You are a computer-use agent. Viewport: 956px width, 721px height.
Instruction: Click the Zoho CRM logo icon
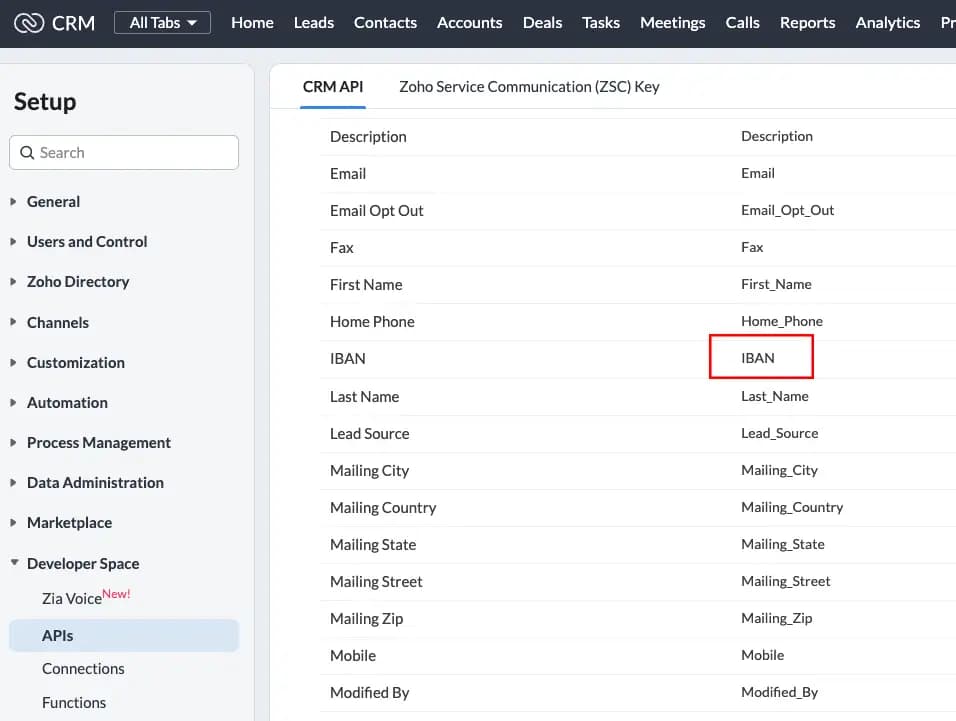pyautogui.click(x=29, y=23)
